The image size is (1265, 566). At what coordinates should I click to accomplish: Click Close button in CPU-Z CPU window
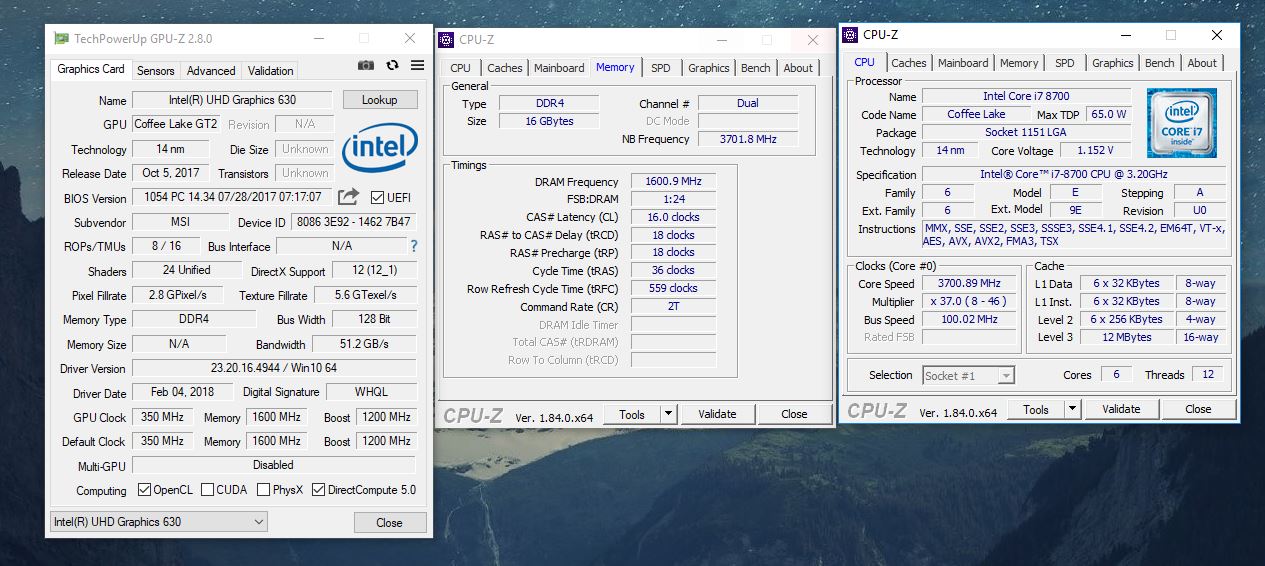[1198, 409]
